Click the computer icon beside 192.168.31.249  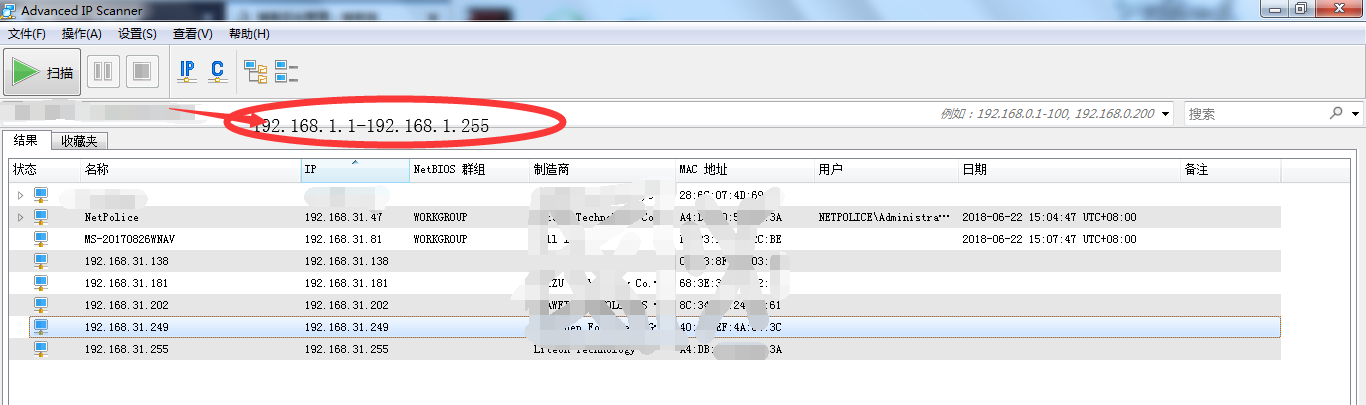[41, 326]
